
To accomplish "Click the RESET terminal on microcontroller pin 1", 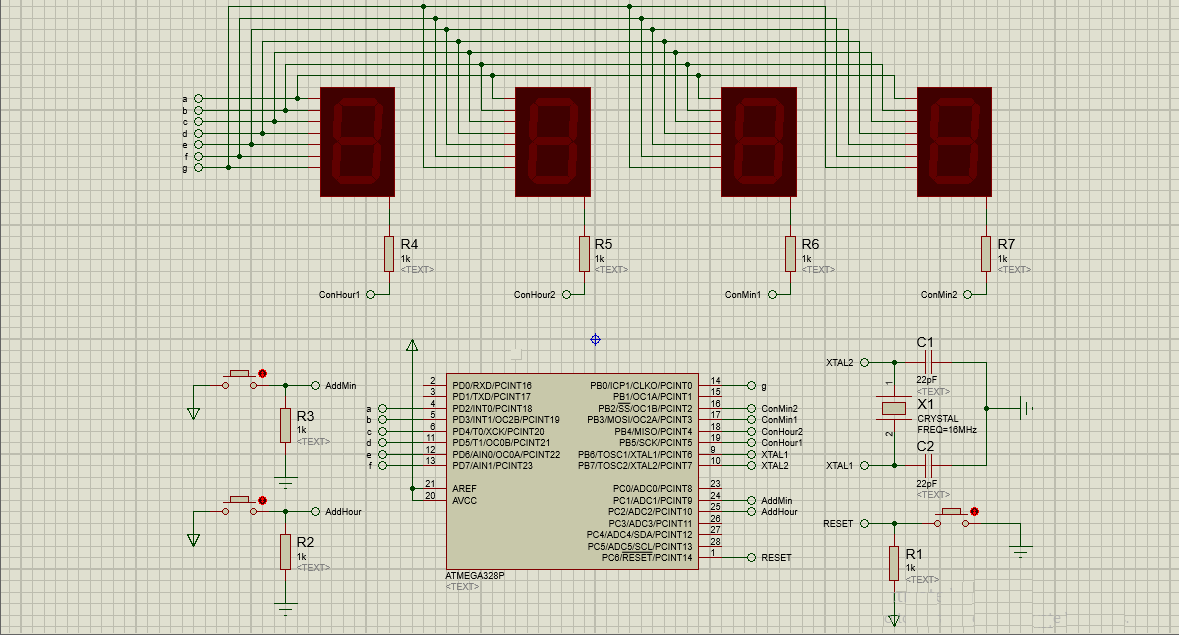I will [751, 558].
